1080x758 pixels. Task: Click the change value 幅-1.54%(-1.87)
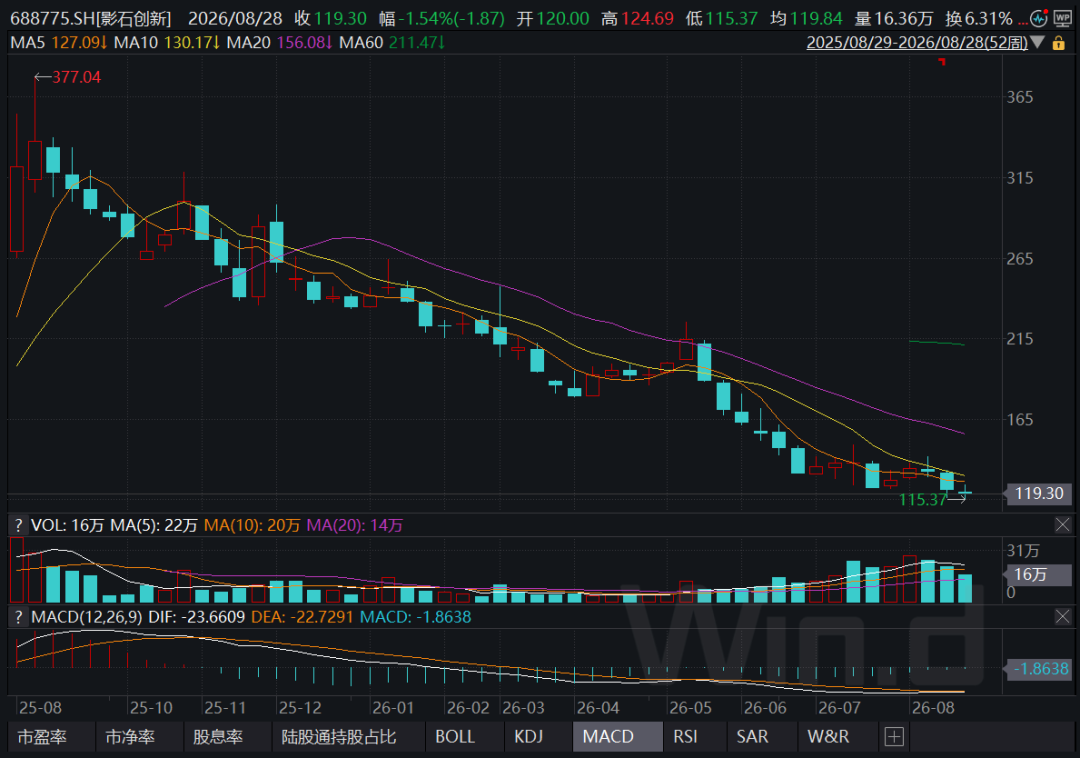point(442,19)
